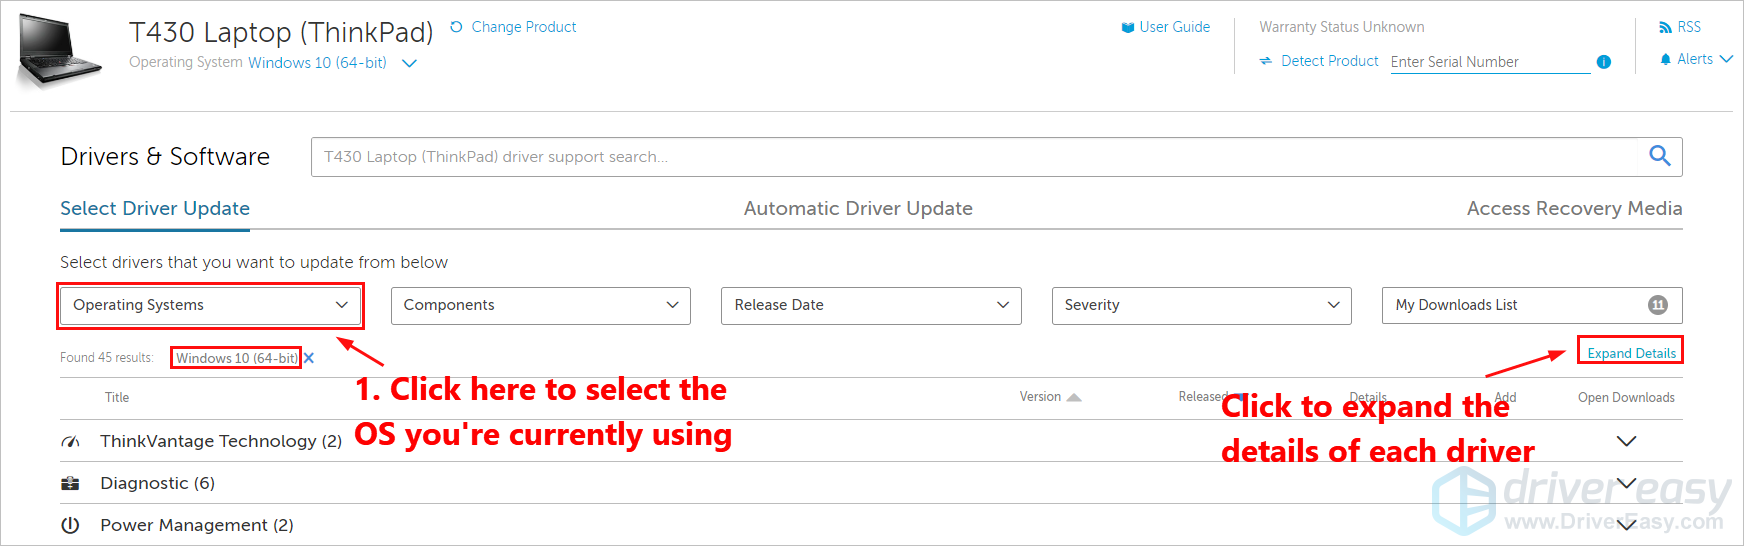The width and height of the screenshot is (1744, 546).
Task: Sort by Version column arrow
Action: click(1074, 397)
